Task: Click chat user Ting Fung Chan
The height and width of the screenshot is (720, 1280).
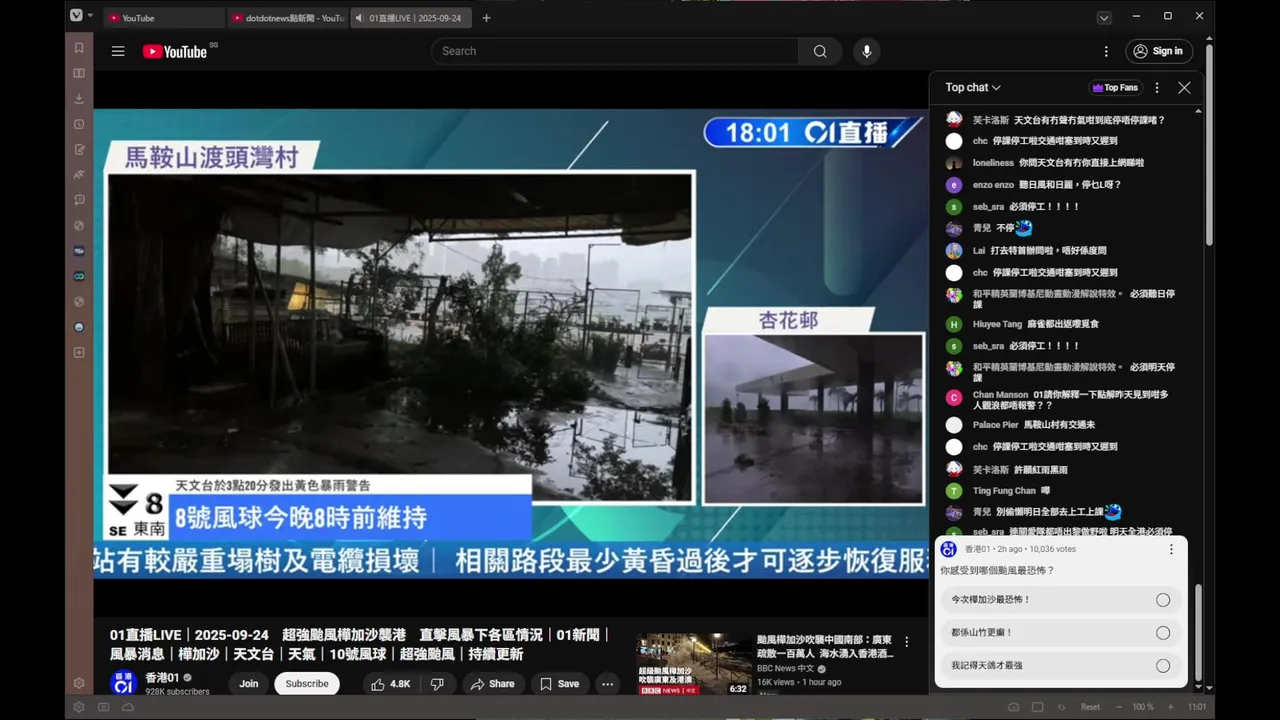Action: [1004, 491]
